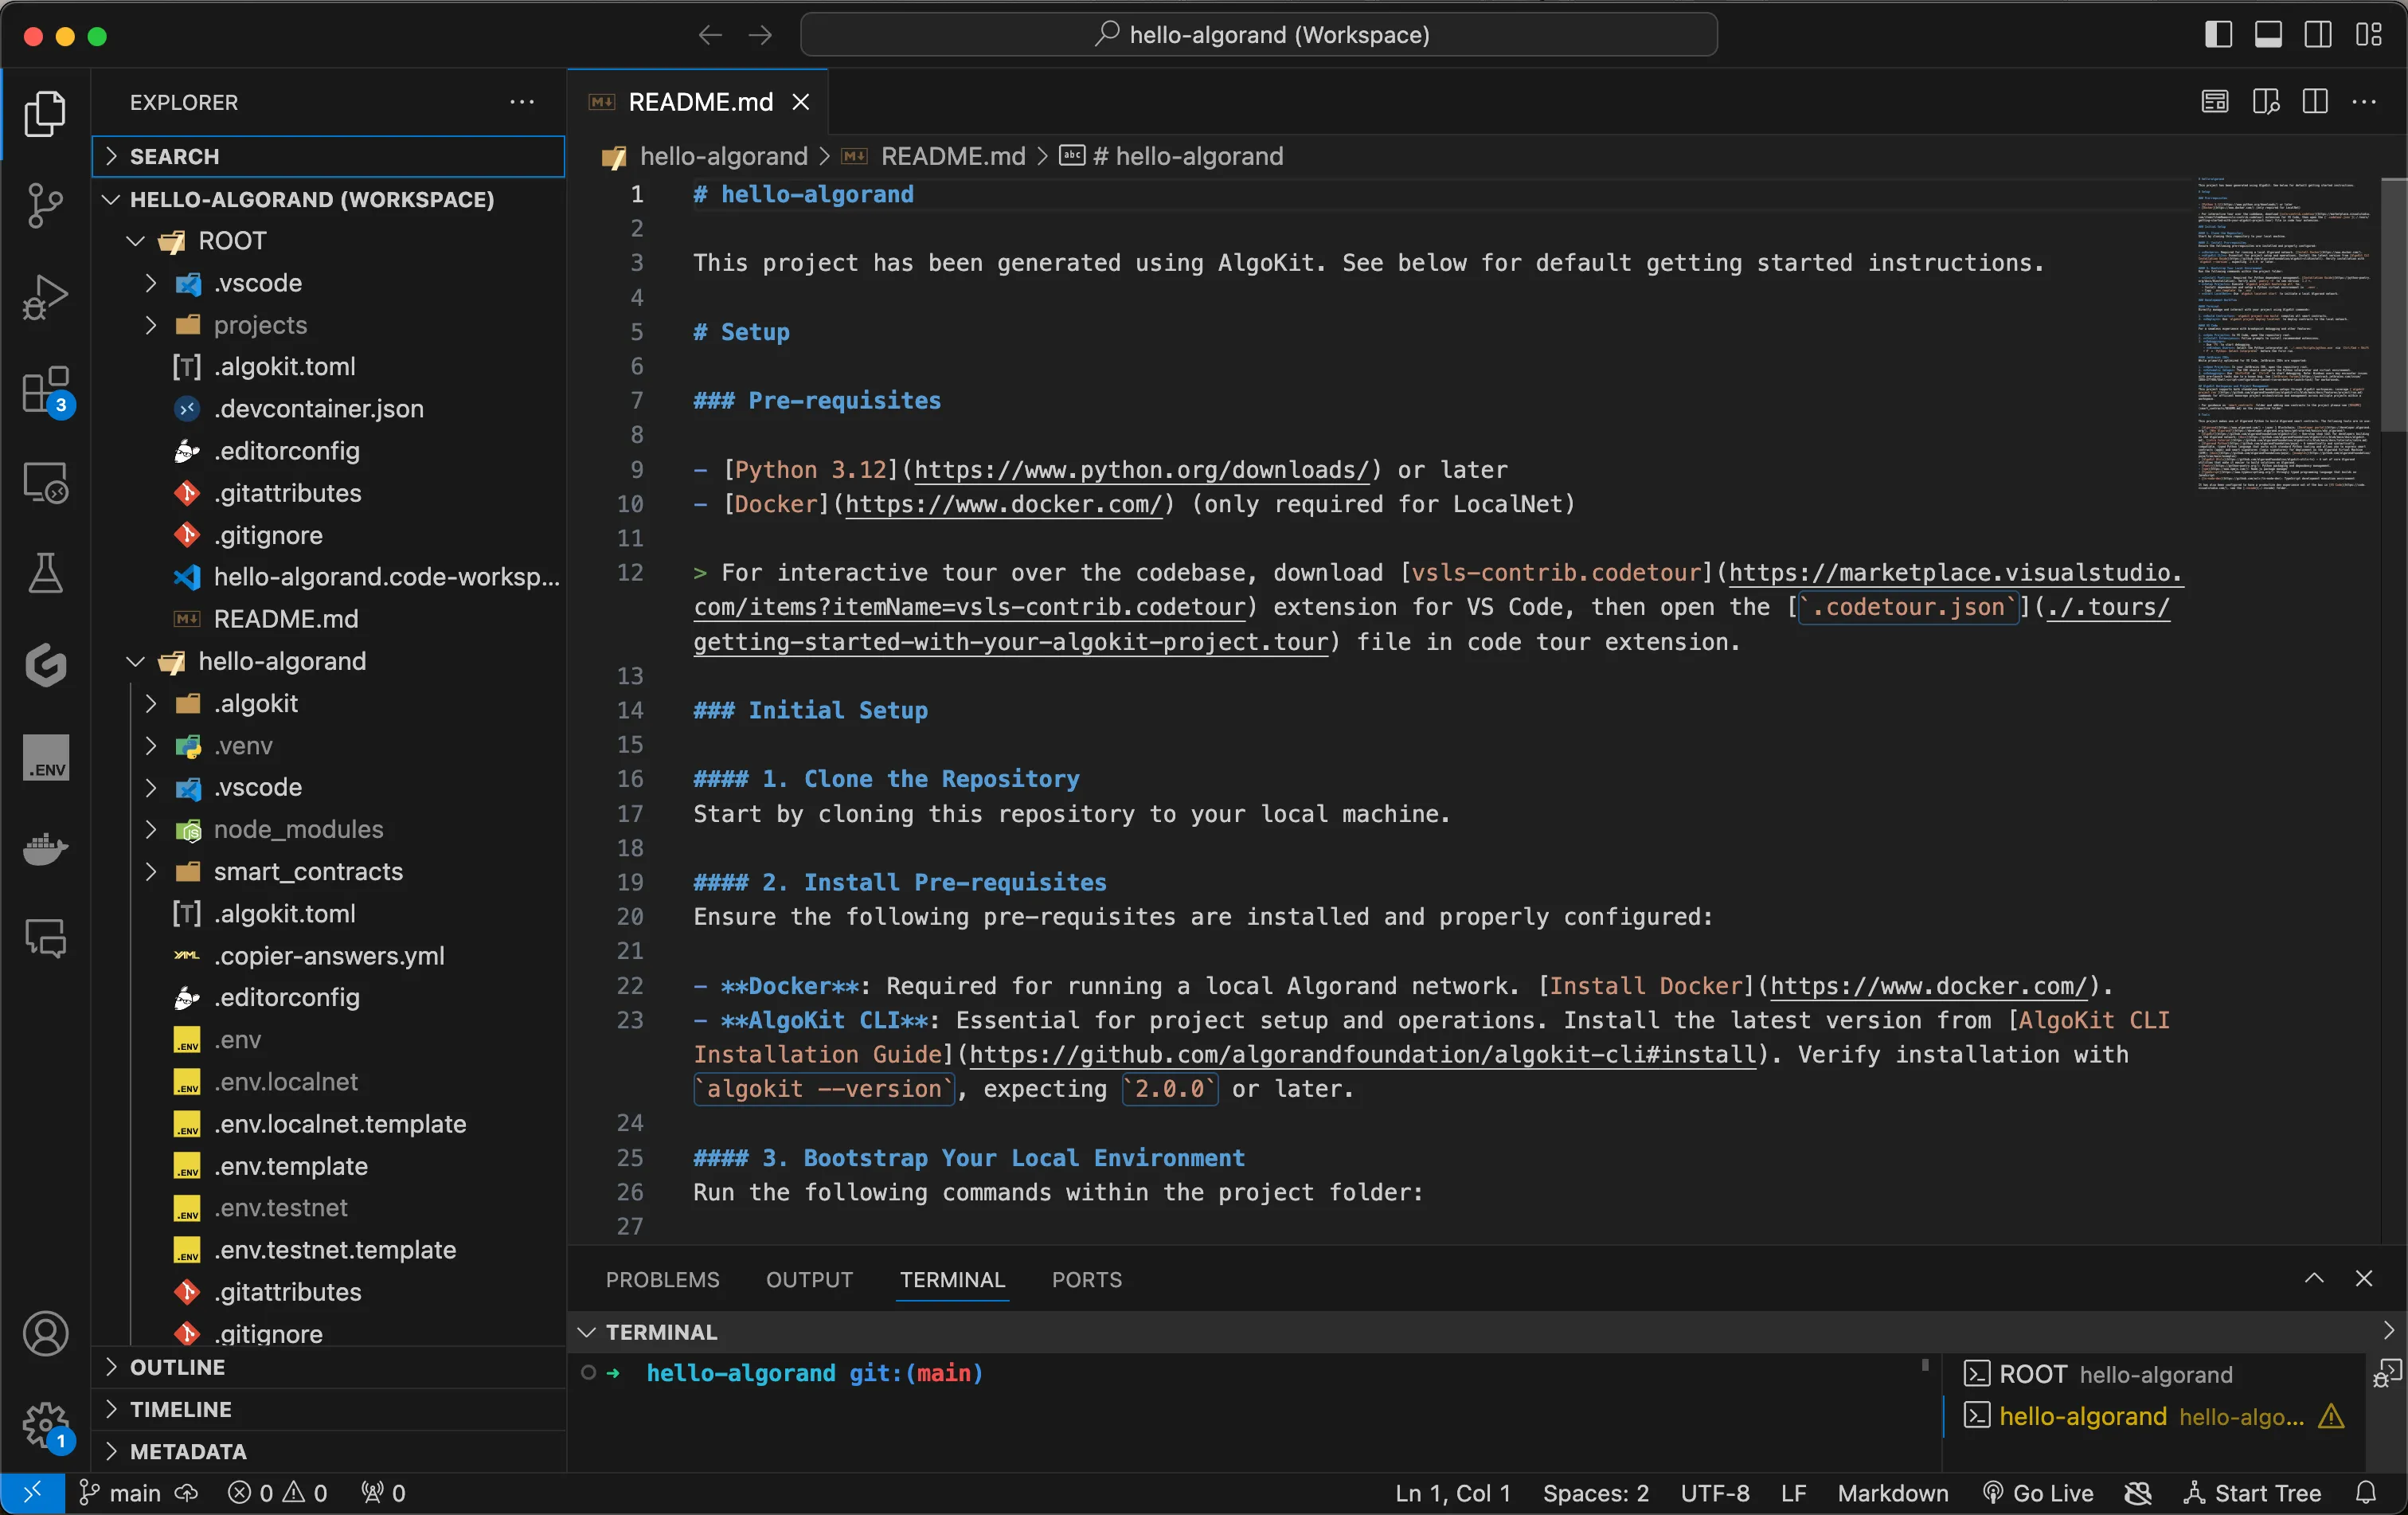Toggle the crossed-out status bar icon
Screen dimensions: 2408x1515
2138,1492
